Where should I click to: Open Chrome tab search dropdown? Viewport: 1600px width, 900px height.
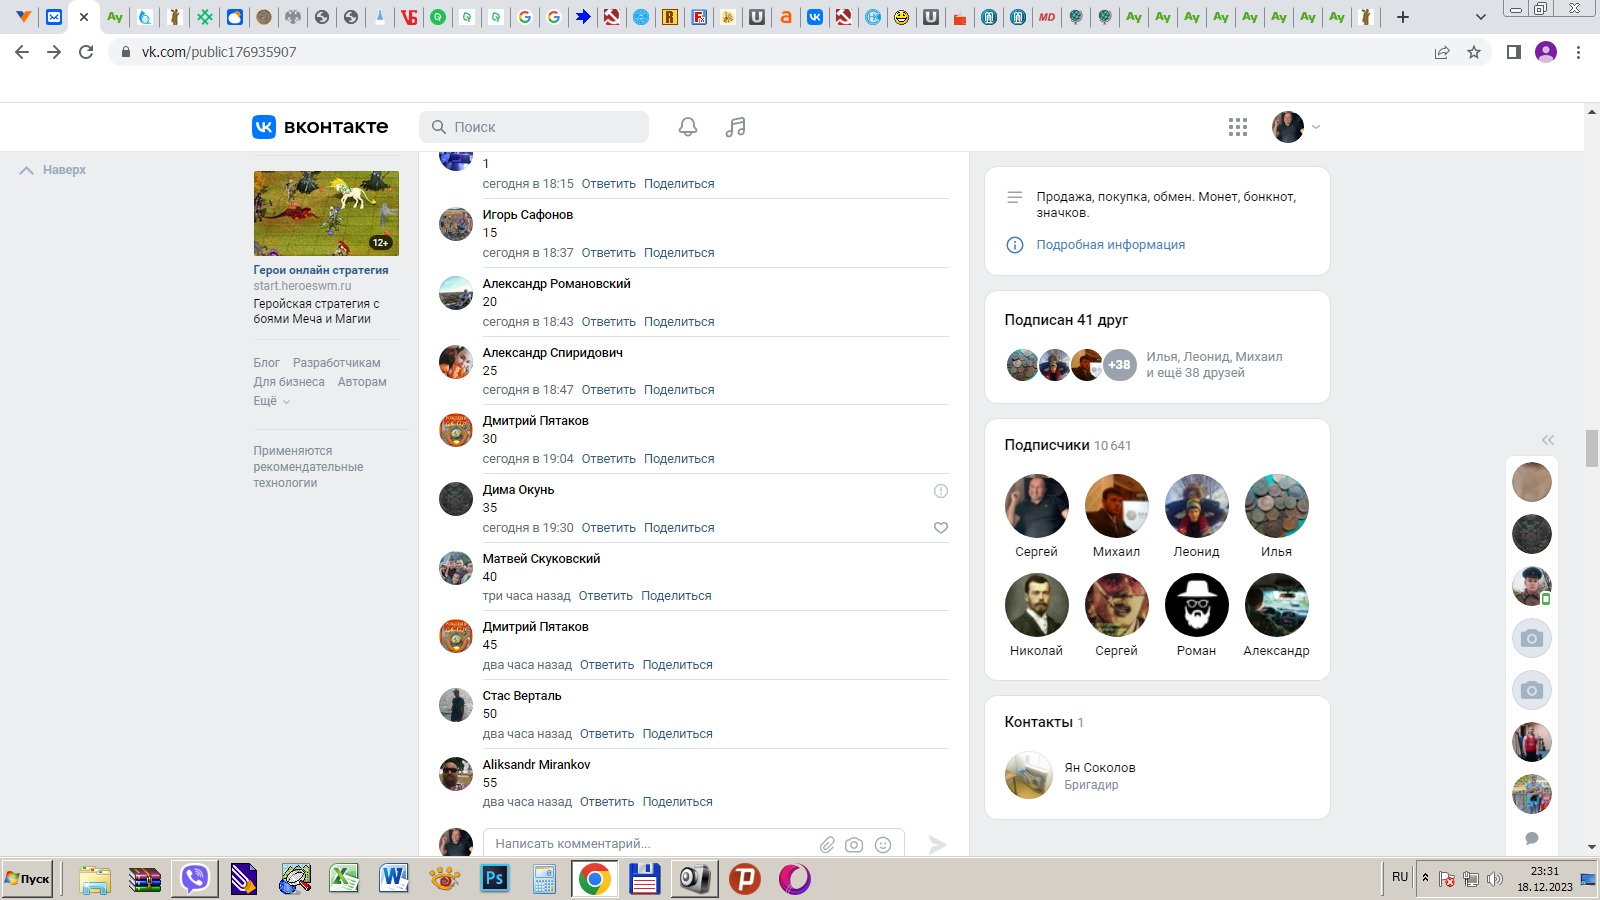coord(1481,17)
